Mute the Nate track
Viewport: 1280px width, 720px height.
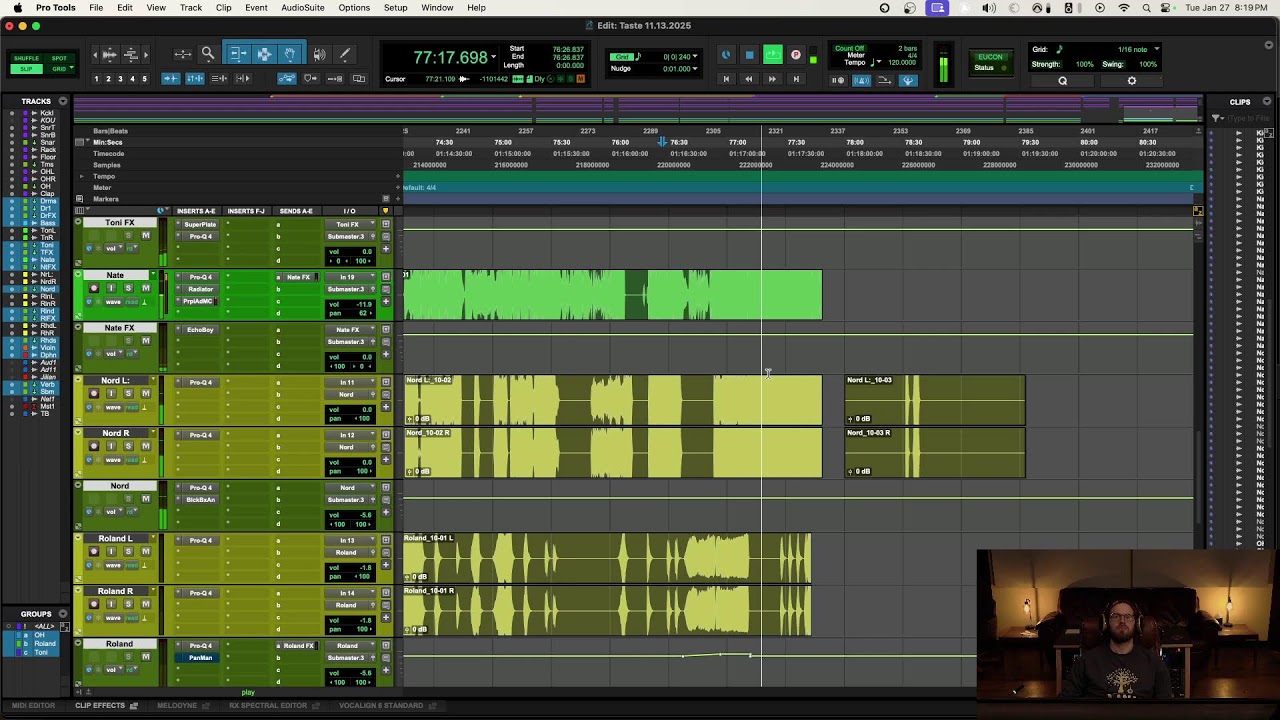[145, 288]
